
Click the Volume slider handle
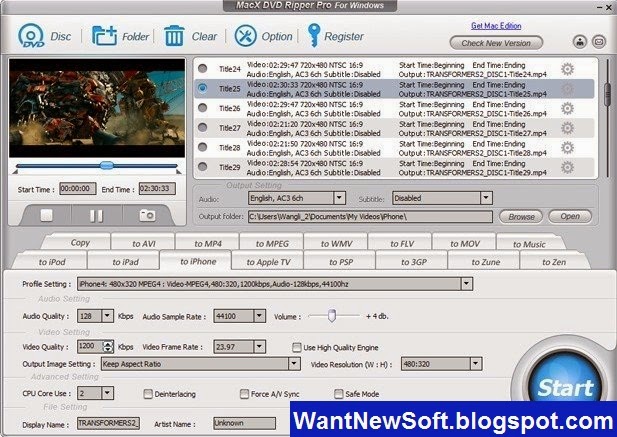[332, 315]
